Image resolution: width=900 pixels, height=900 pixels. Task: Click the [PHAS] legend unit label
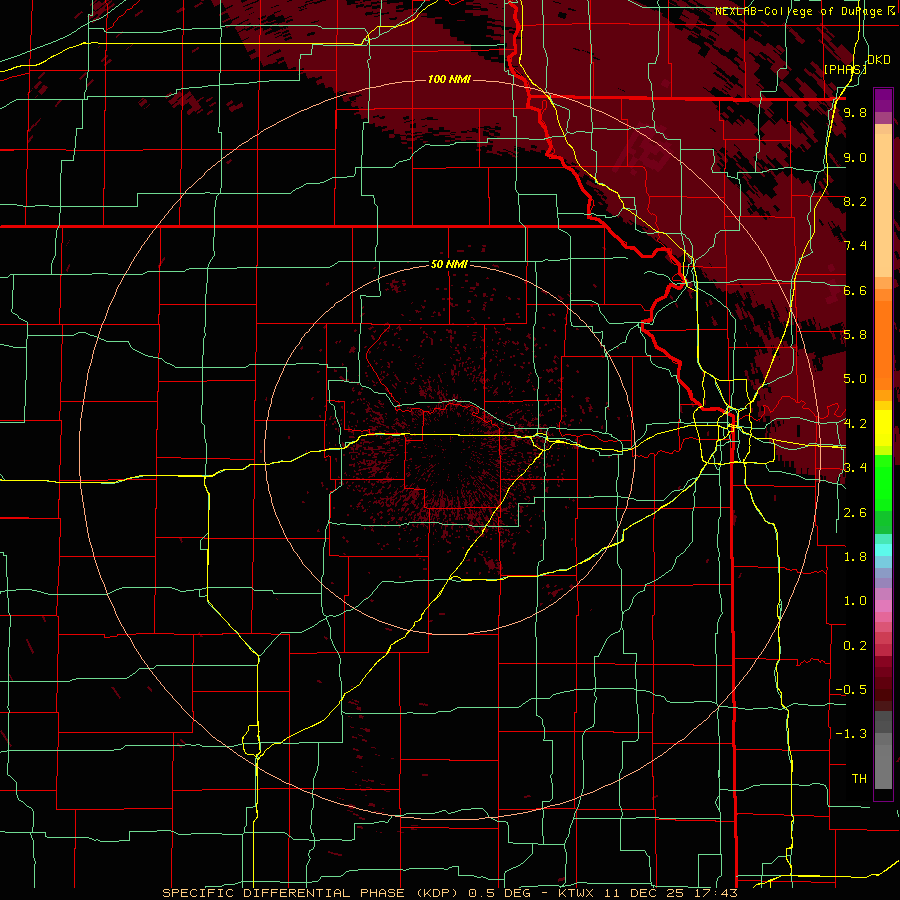[x=845, y=69]
